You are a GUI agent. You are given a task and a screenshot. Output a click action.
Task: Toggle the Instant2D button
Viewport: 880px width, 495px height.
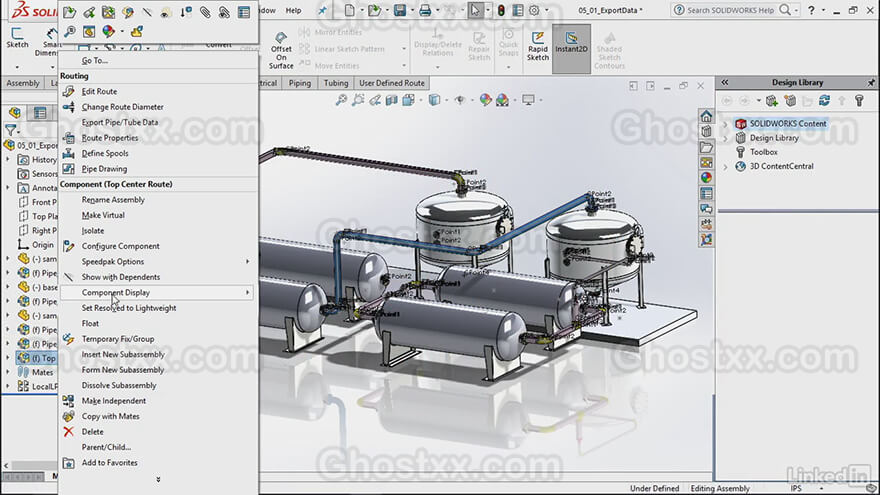point(571,48)
